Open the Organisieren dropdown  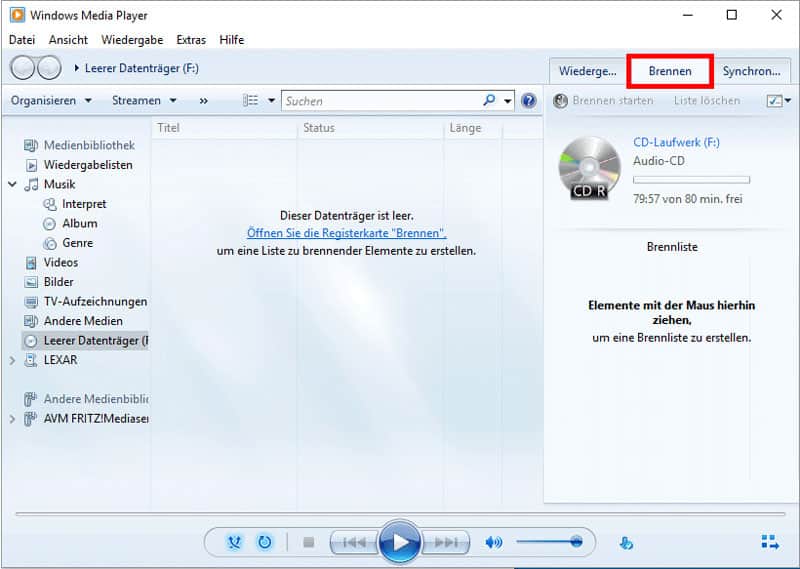pyautogui.click(x=52, y=101)
